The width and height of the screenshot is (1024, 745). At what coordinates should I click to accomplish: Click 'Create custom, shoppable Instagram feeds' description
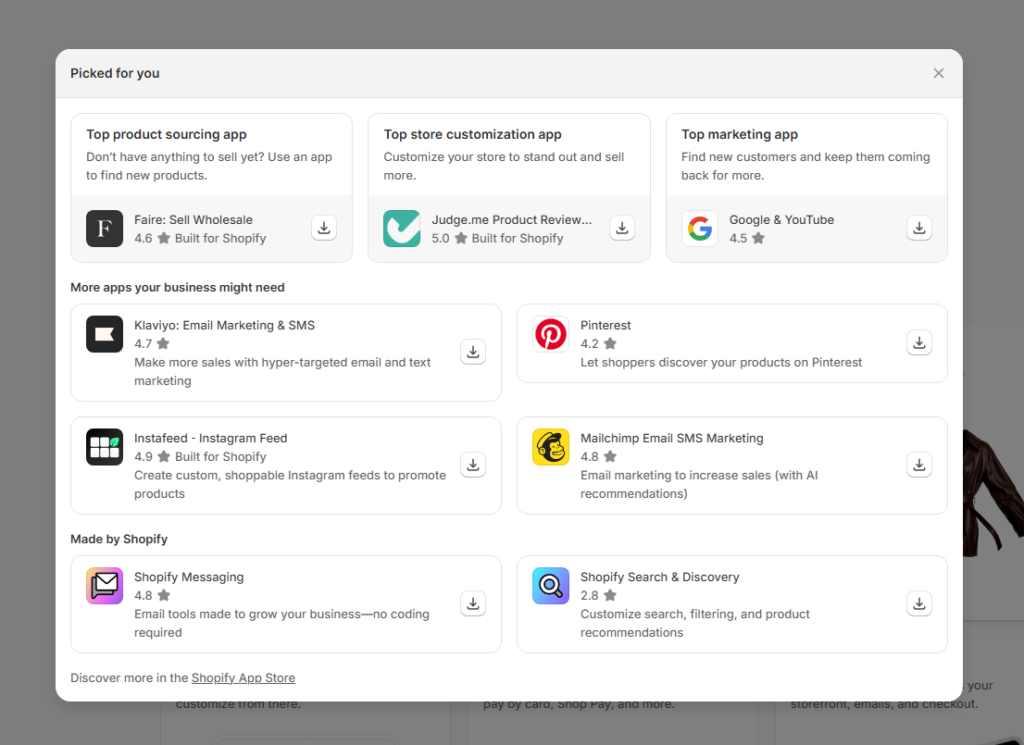(x=290, y=484)
